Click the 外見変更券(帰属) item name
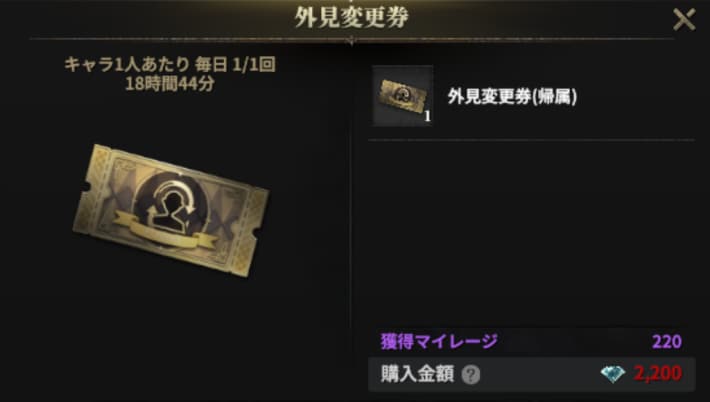The width and height of the screenshot is (710, 402). (512, 96)
